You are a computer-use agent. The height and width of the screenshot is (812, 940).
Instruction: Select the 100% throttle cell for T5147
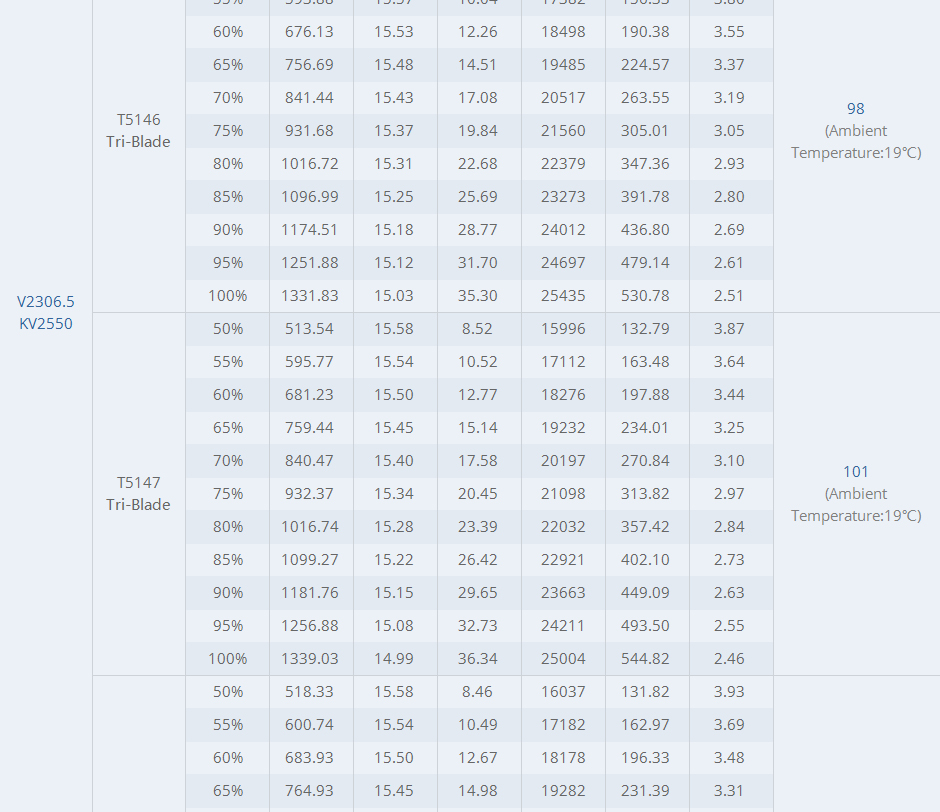[x=228, y=658]
